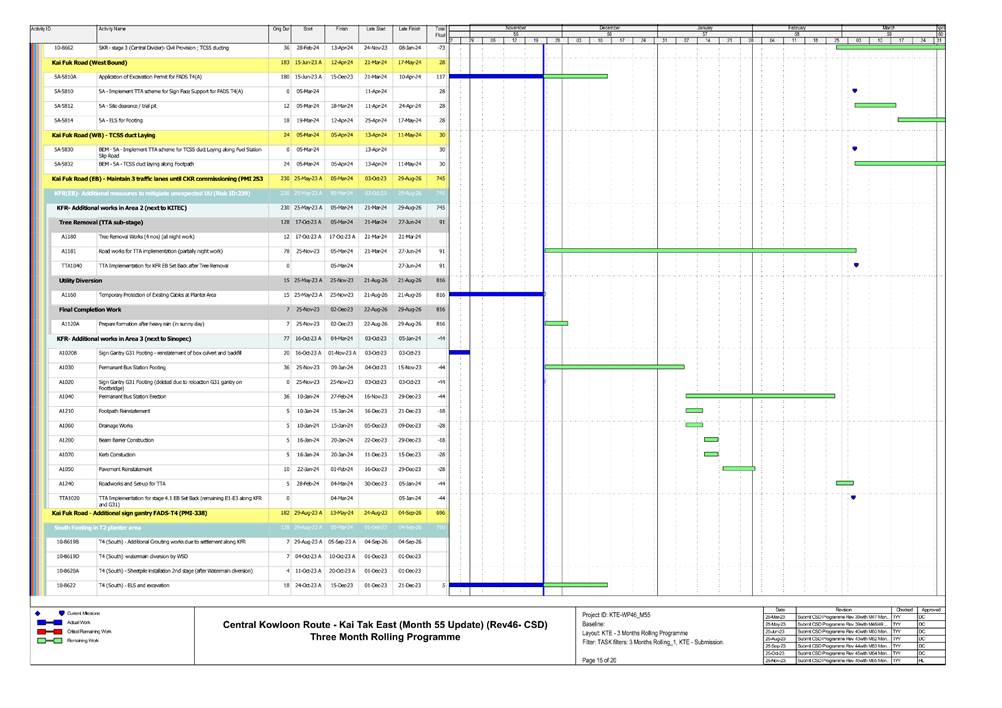Click the Remaining Work green legend icon
The height and width of the screenshot is (708, 1002).
[47, 642]
